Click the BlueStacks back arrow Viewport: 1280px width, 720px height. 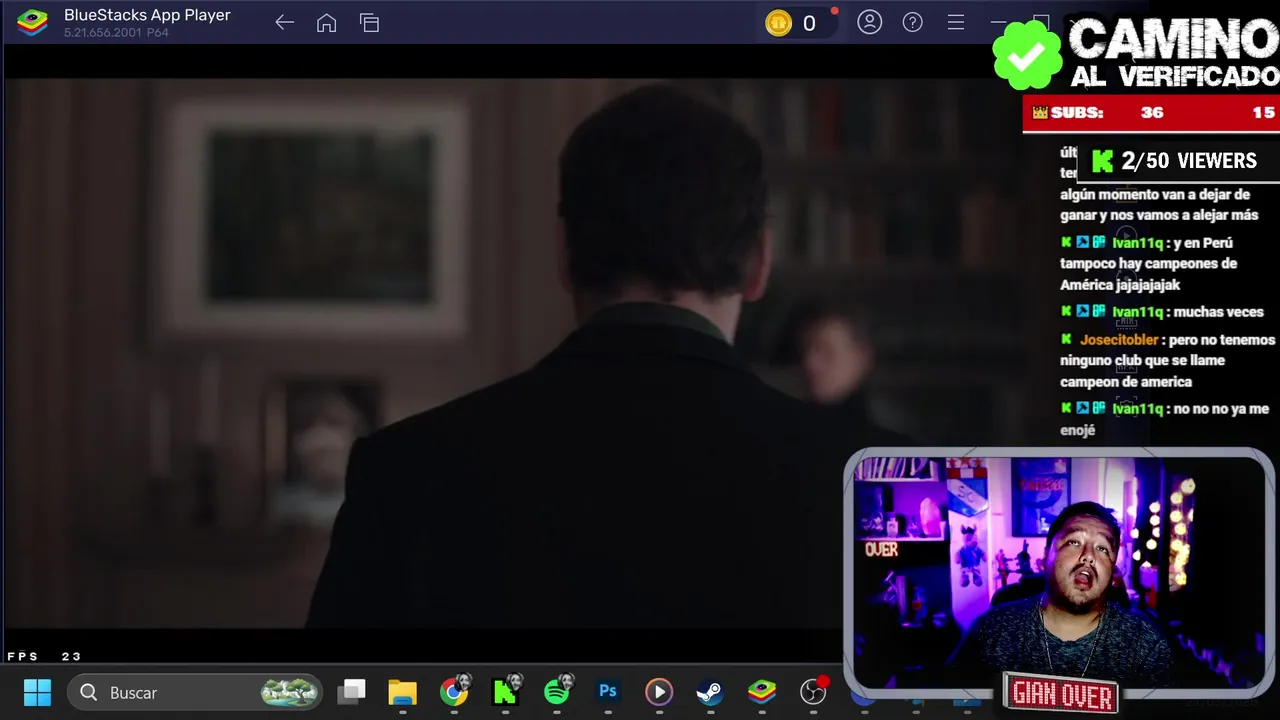(x=284, y=22)
